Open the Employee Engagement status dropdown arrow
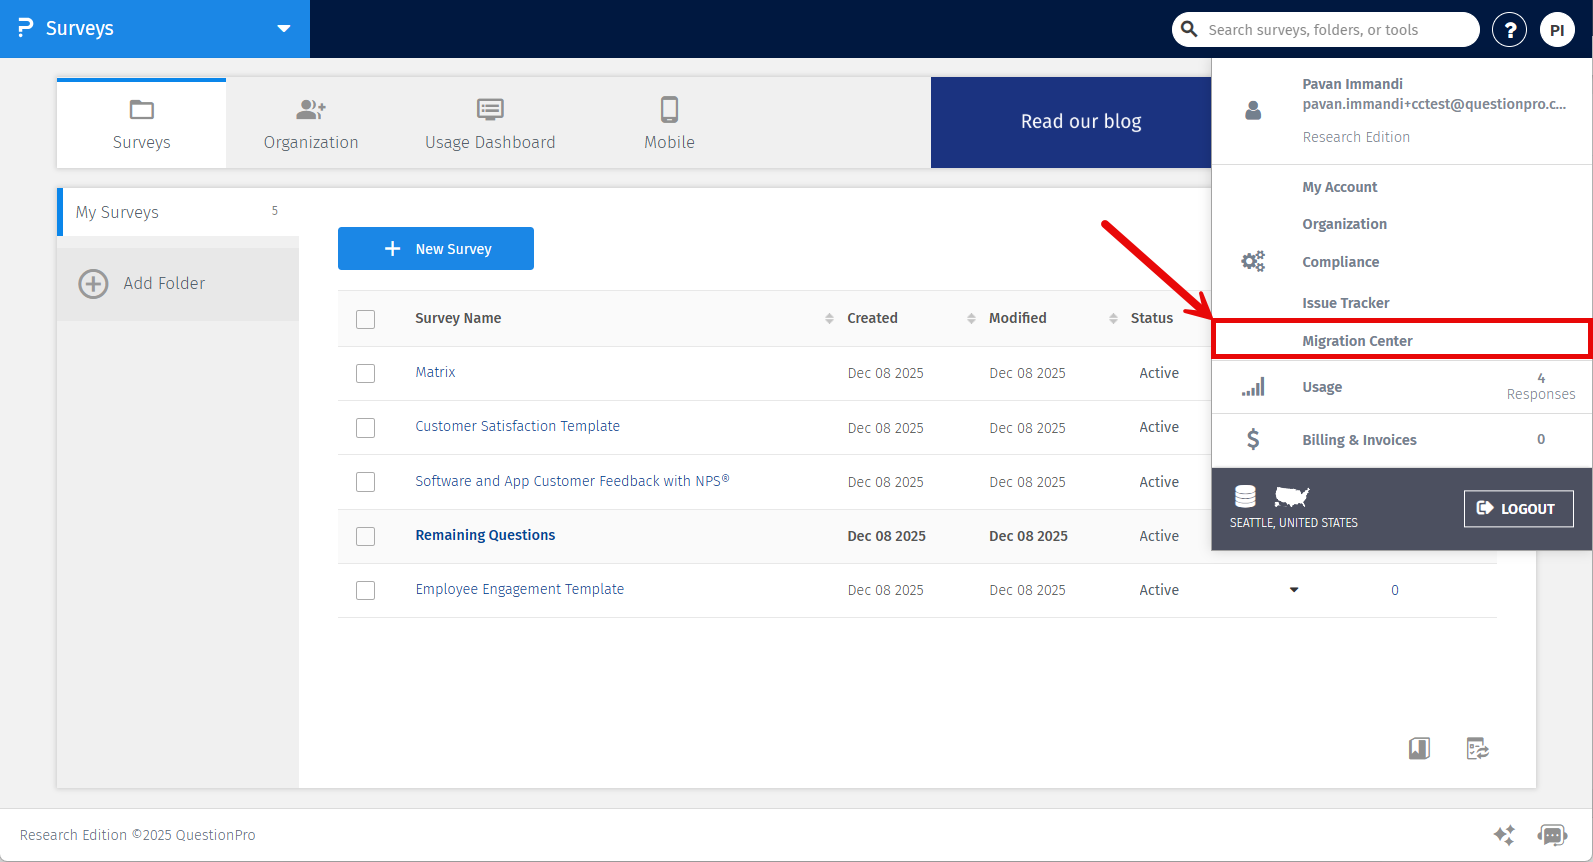 click(1294, 590)
